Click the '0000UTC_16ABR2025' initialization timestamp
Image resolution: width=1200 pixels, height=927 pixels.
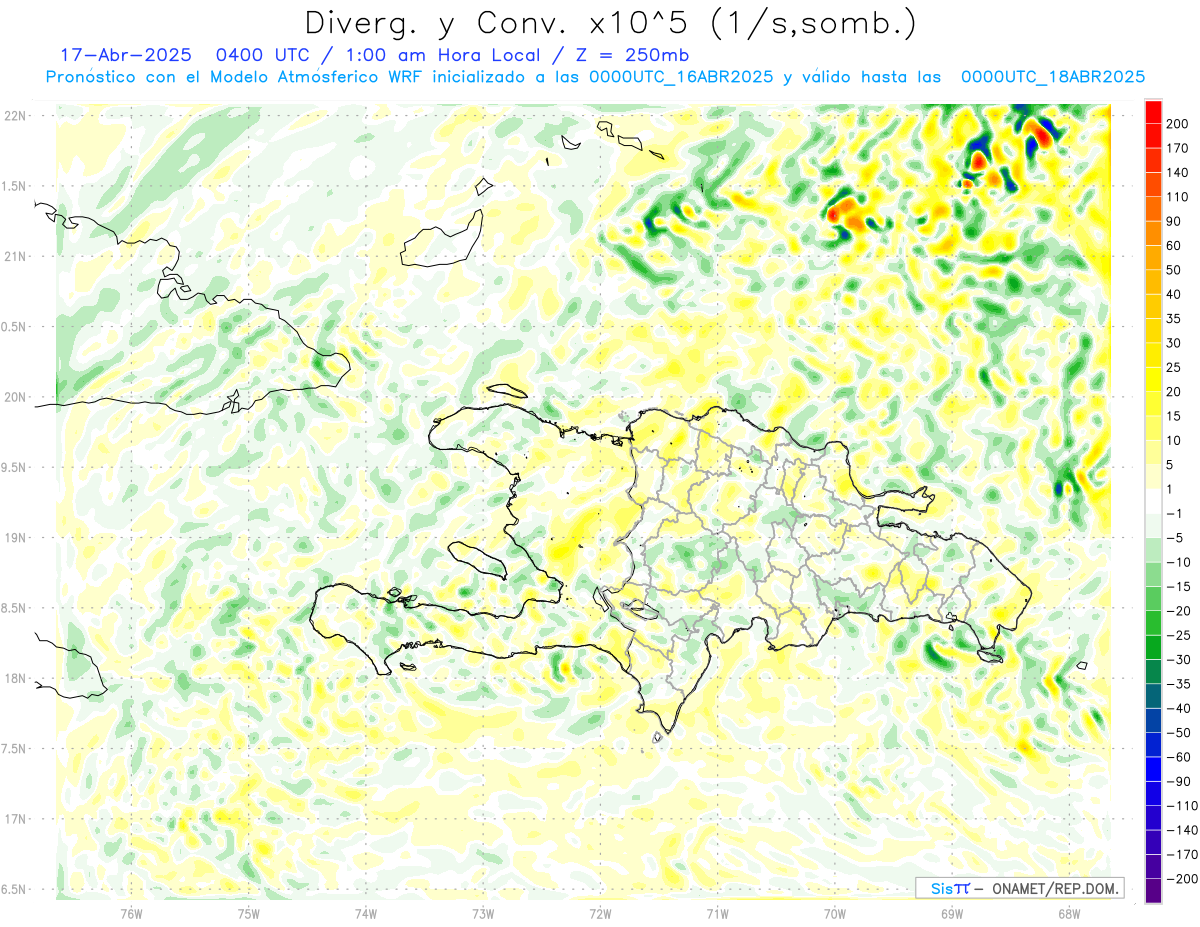click(680, 77)
